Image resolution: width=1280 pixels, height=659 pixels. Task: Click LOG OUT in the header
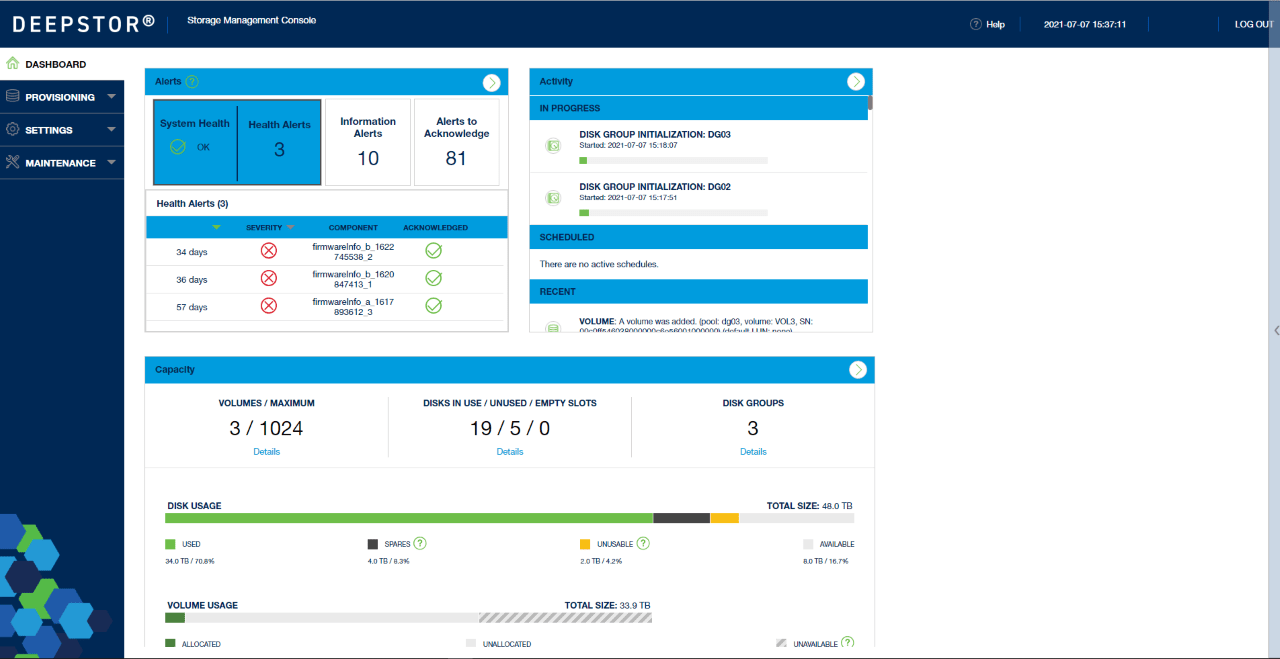click(x=1254, y=24)
